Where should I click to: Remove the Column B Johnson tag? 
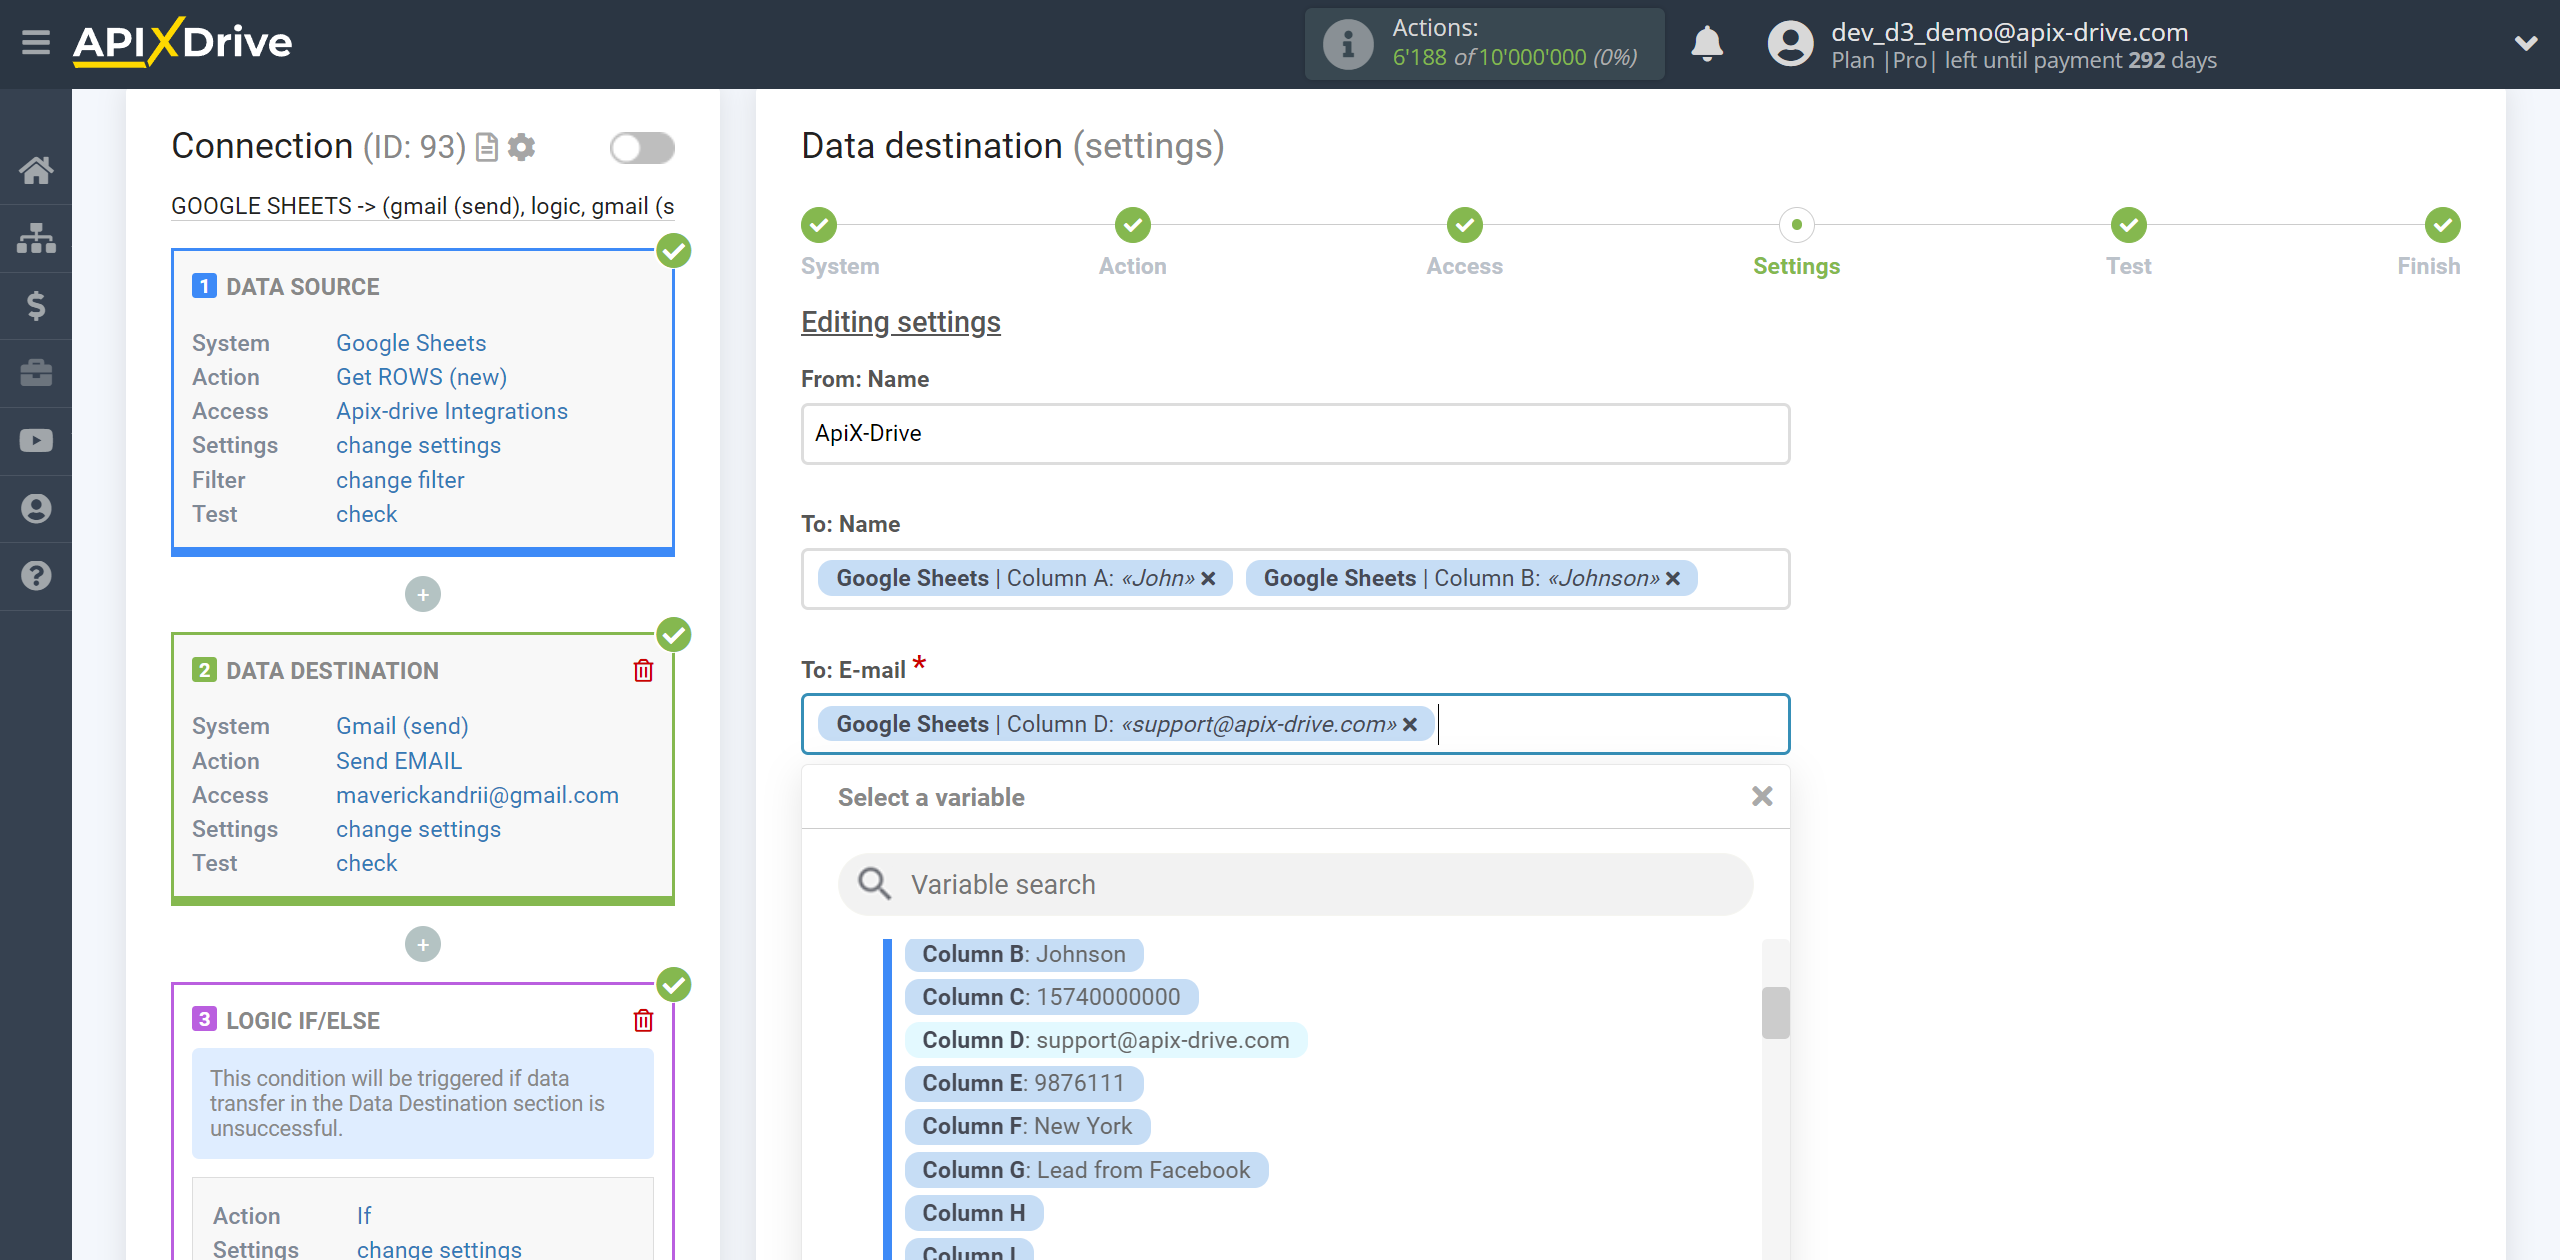click(x=1673, y=579)
